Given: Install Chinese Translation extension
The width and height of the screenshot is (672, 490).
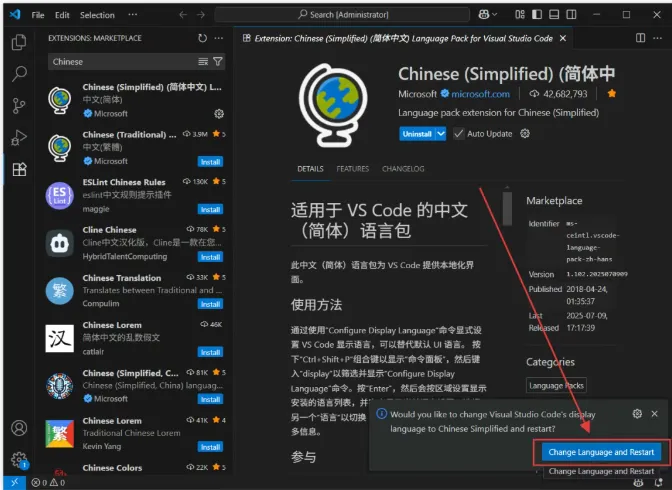Looking at the screenshot, I should [210, 304].
